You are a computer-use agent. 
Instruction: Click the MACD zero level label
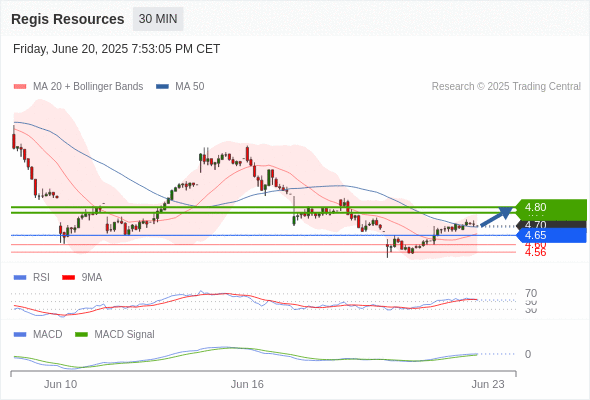(x=528, y=354)
